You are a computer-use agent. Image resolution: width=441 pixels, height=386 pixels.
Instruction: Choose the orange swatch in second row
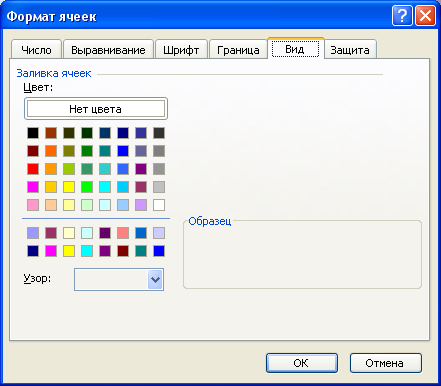(51, 151)
